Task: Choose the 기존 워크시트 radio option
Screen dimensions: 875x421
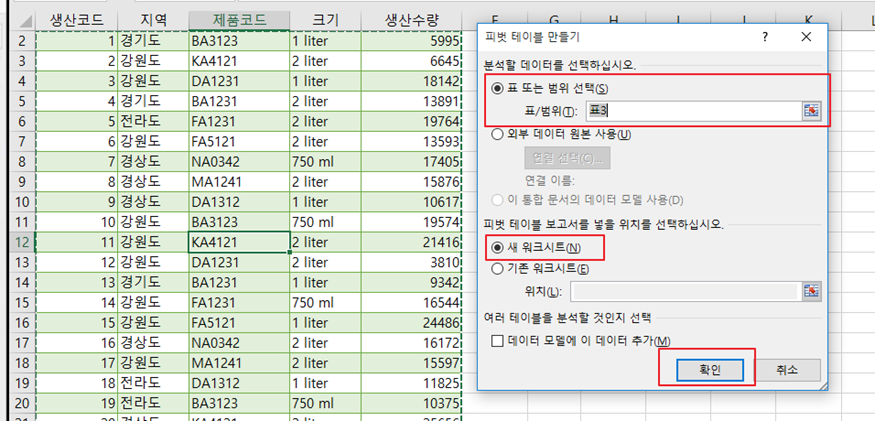Action: [x=496, y=269]
